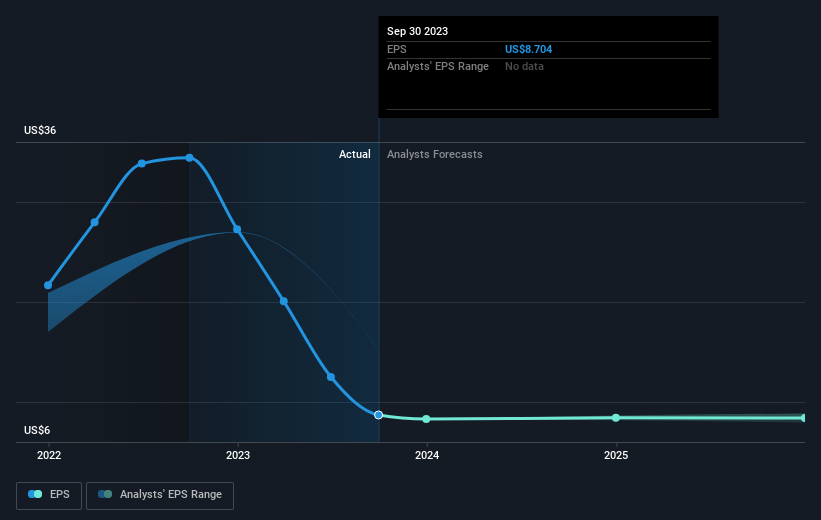Select the peak EPS data point near US$36

pos(190,158)
